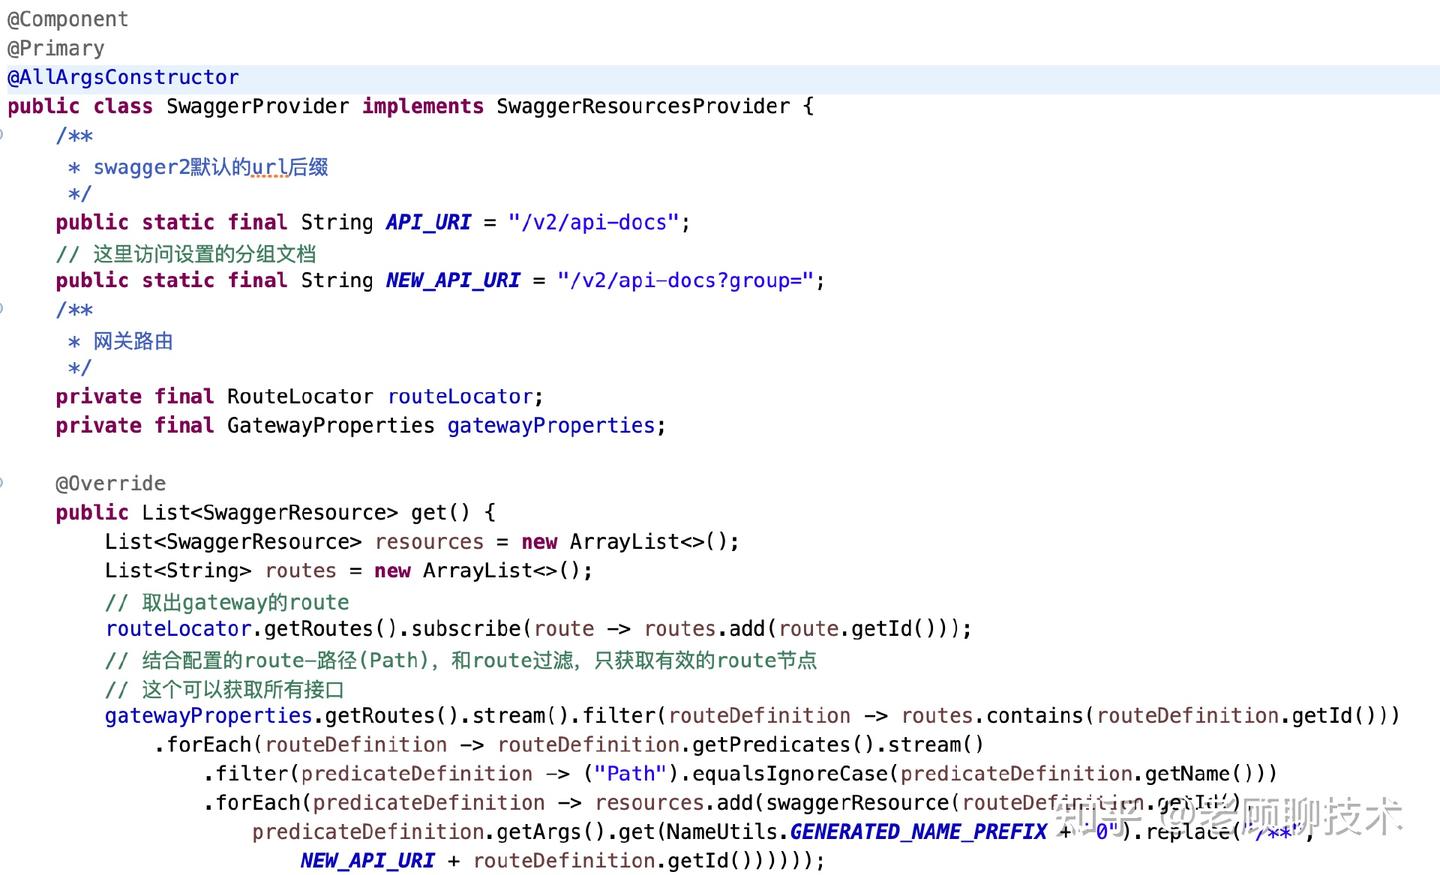This screenshot has height=875, width=1440.
Task: Click the "Path" string literal
Action: [x=630, y=773]
